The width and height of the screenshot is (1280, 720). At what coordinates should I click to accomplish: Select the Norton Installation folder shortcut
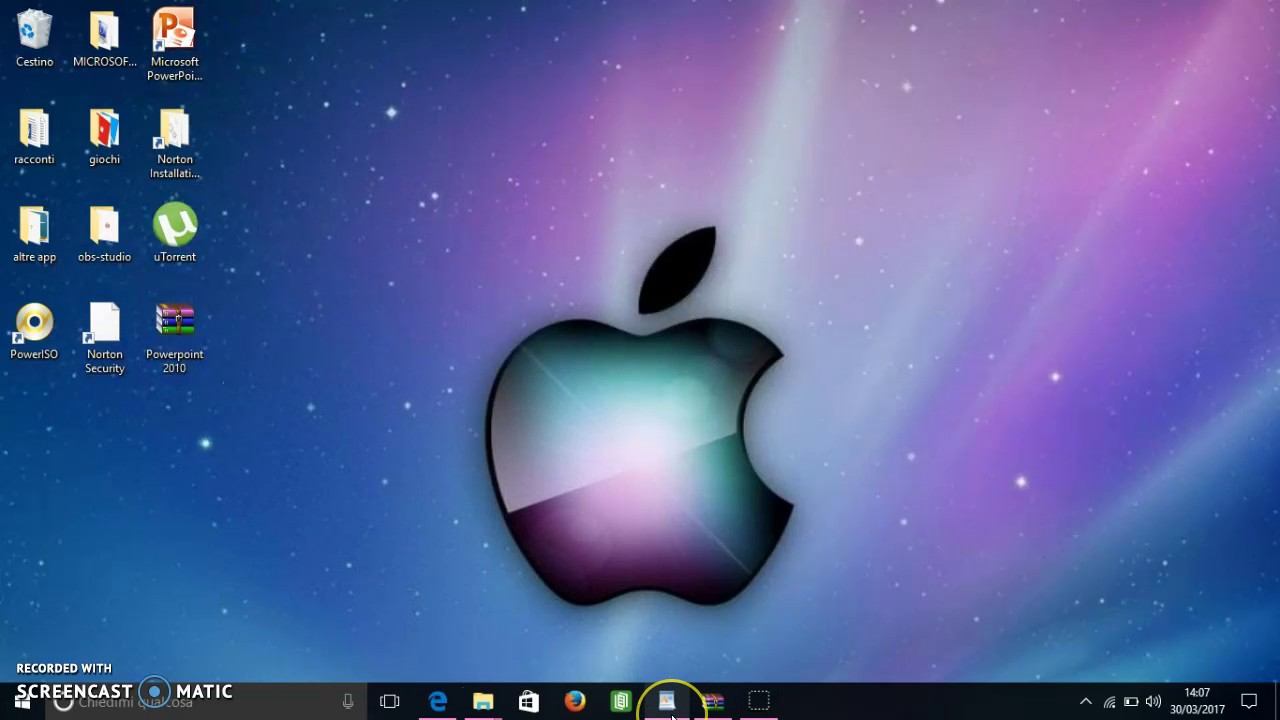click(174, 144)
